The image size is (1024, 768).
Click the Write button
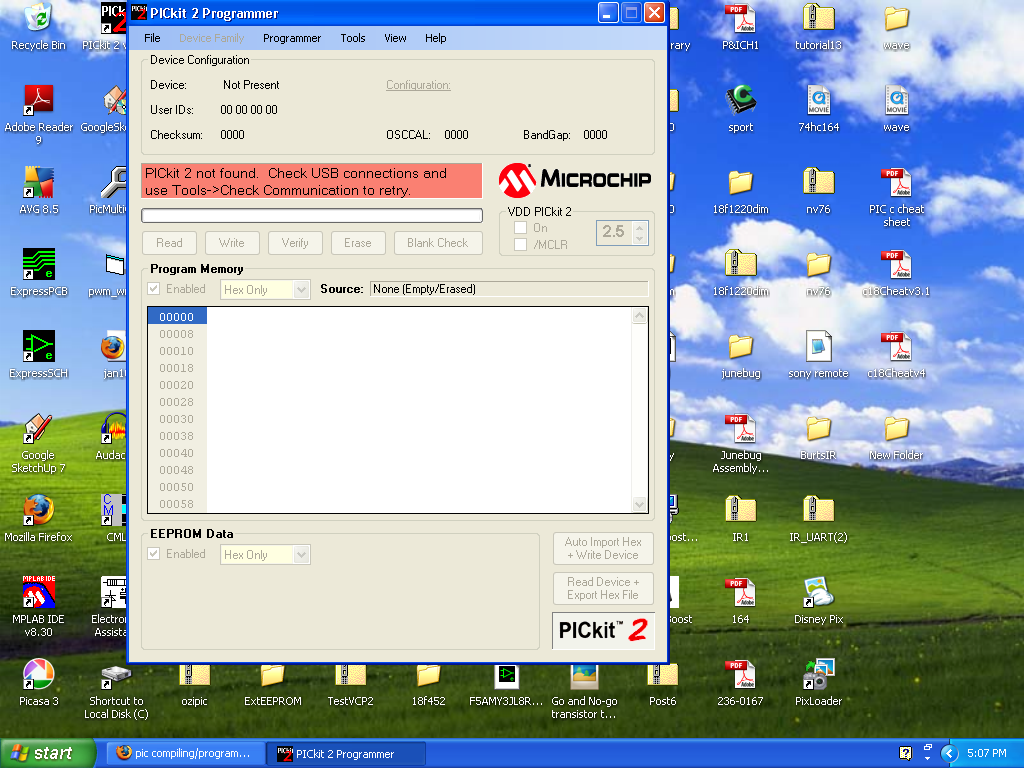[232, 243]
